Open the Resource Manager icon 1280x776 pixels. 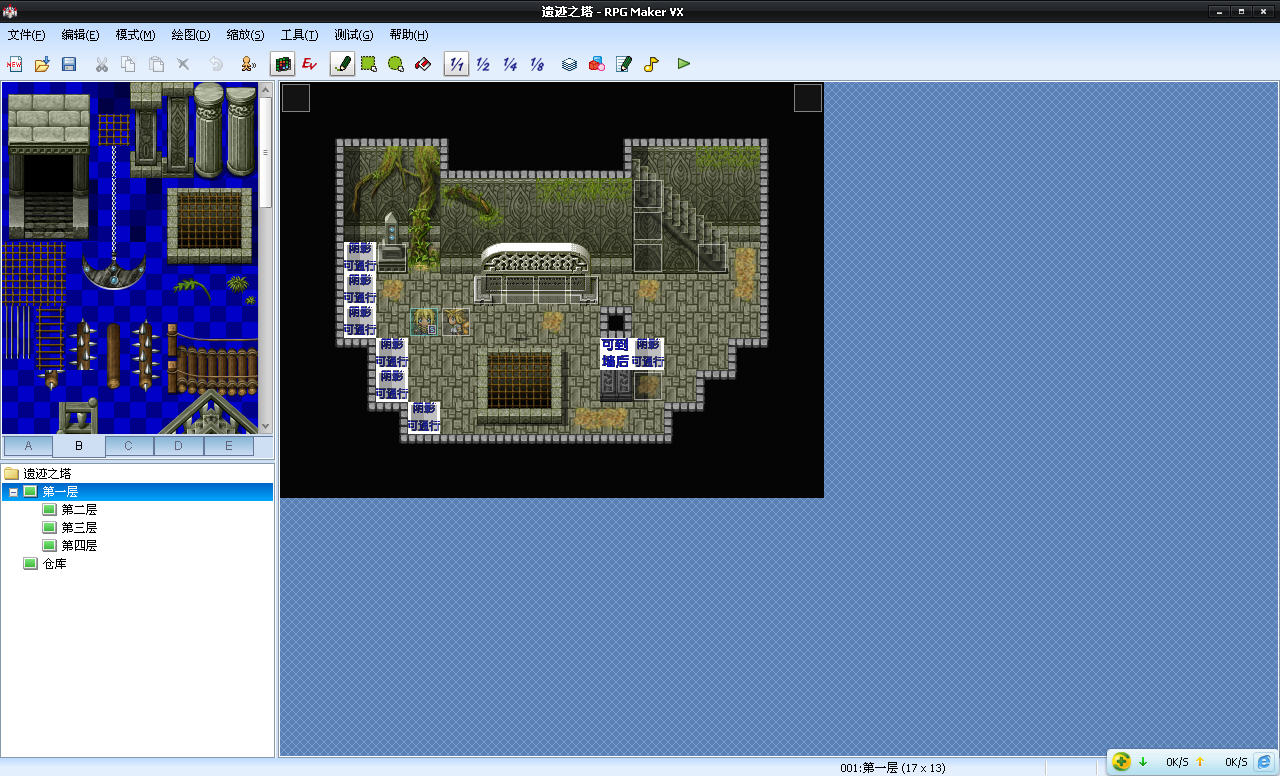597,64
